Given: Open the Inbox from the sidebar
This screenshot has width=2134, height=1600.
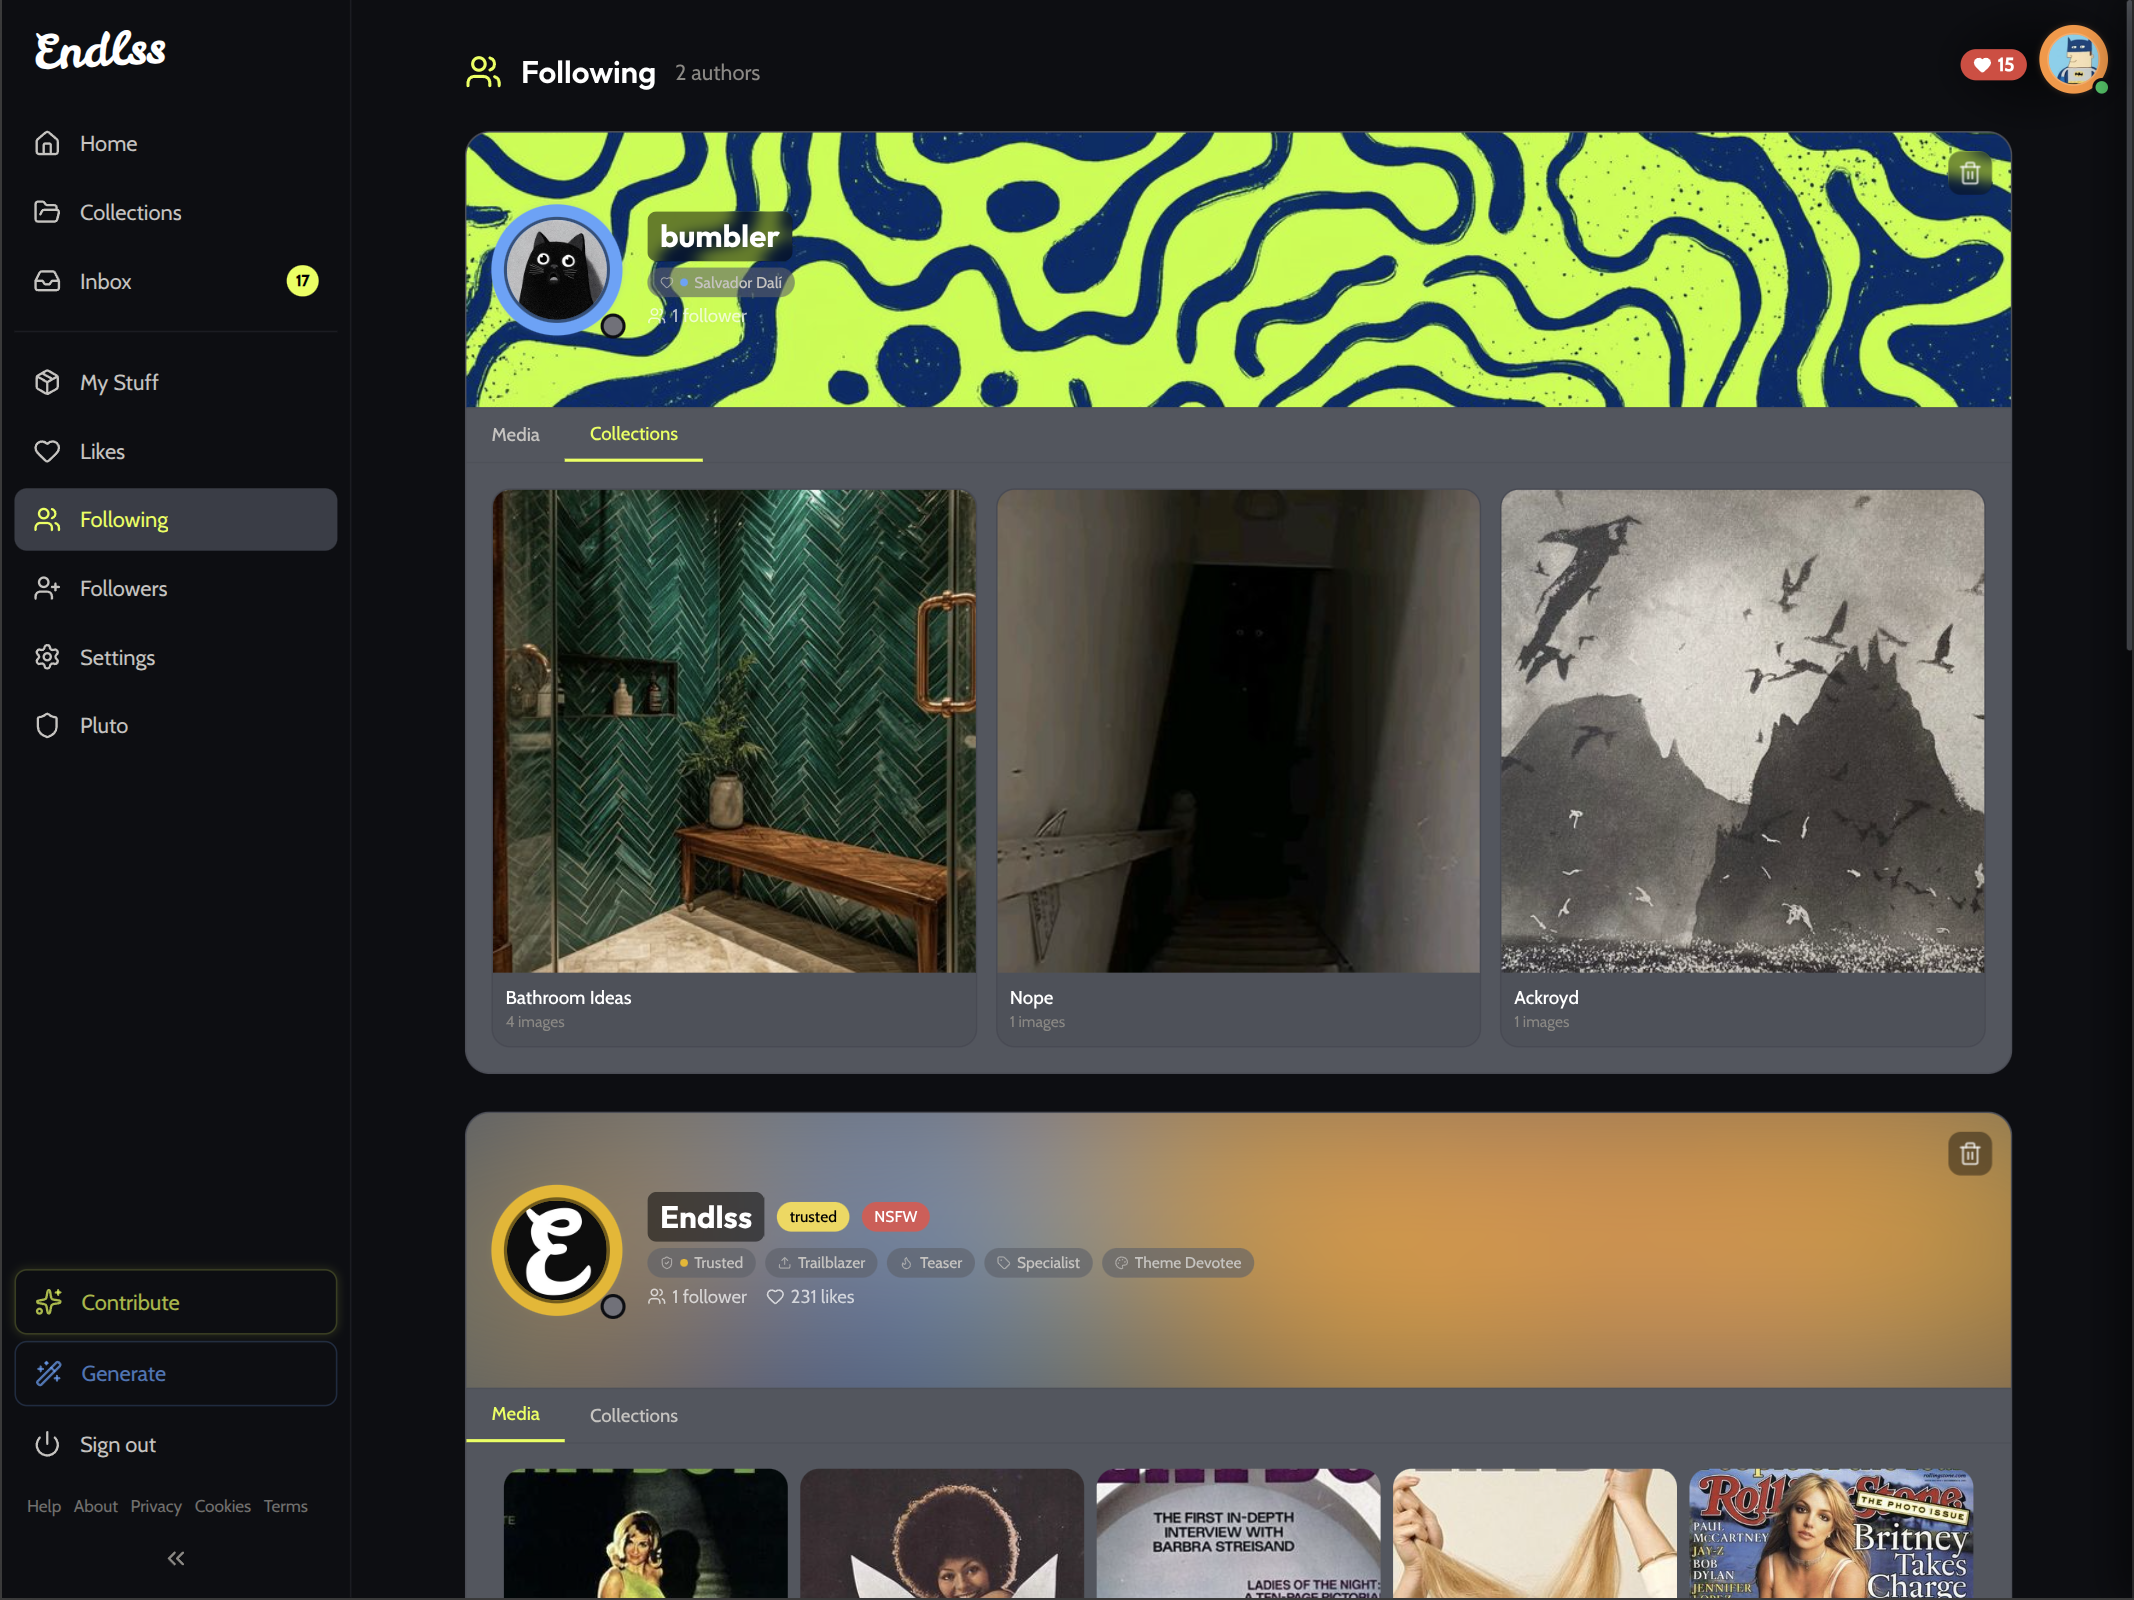Looking at the screenshot, I should (x=106, y=282).
